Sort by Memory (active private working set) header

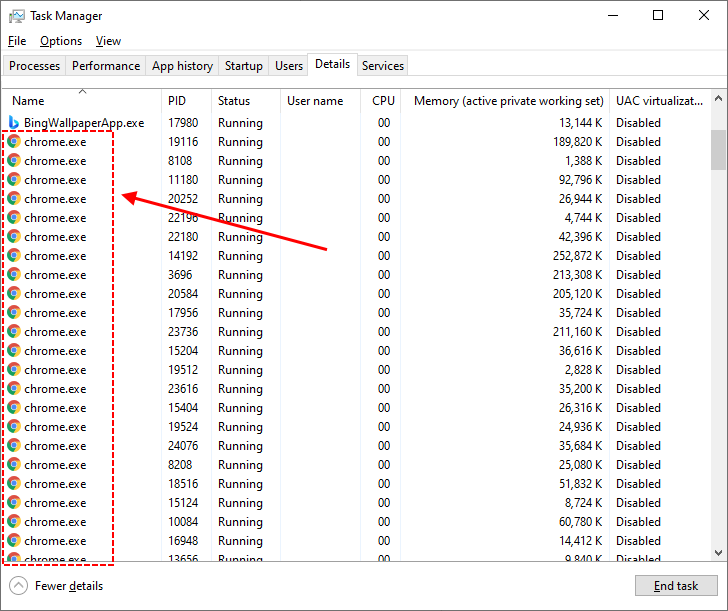(505, 101)
